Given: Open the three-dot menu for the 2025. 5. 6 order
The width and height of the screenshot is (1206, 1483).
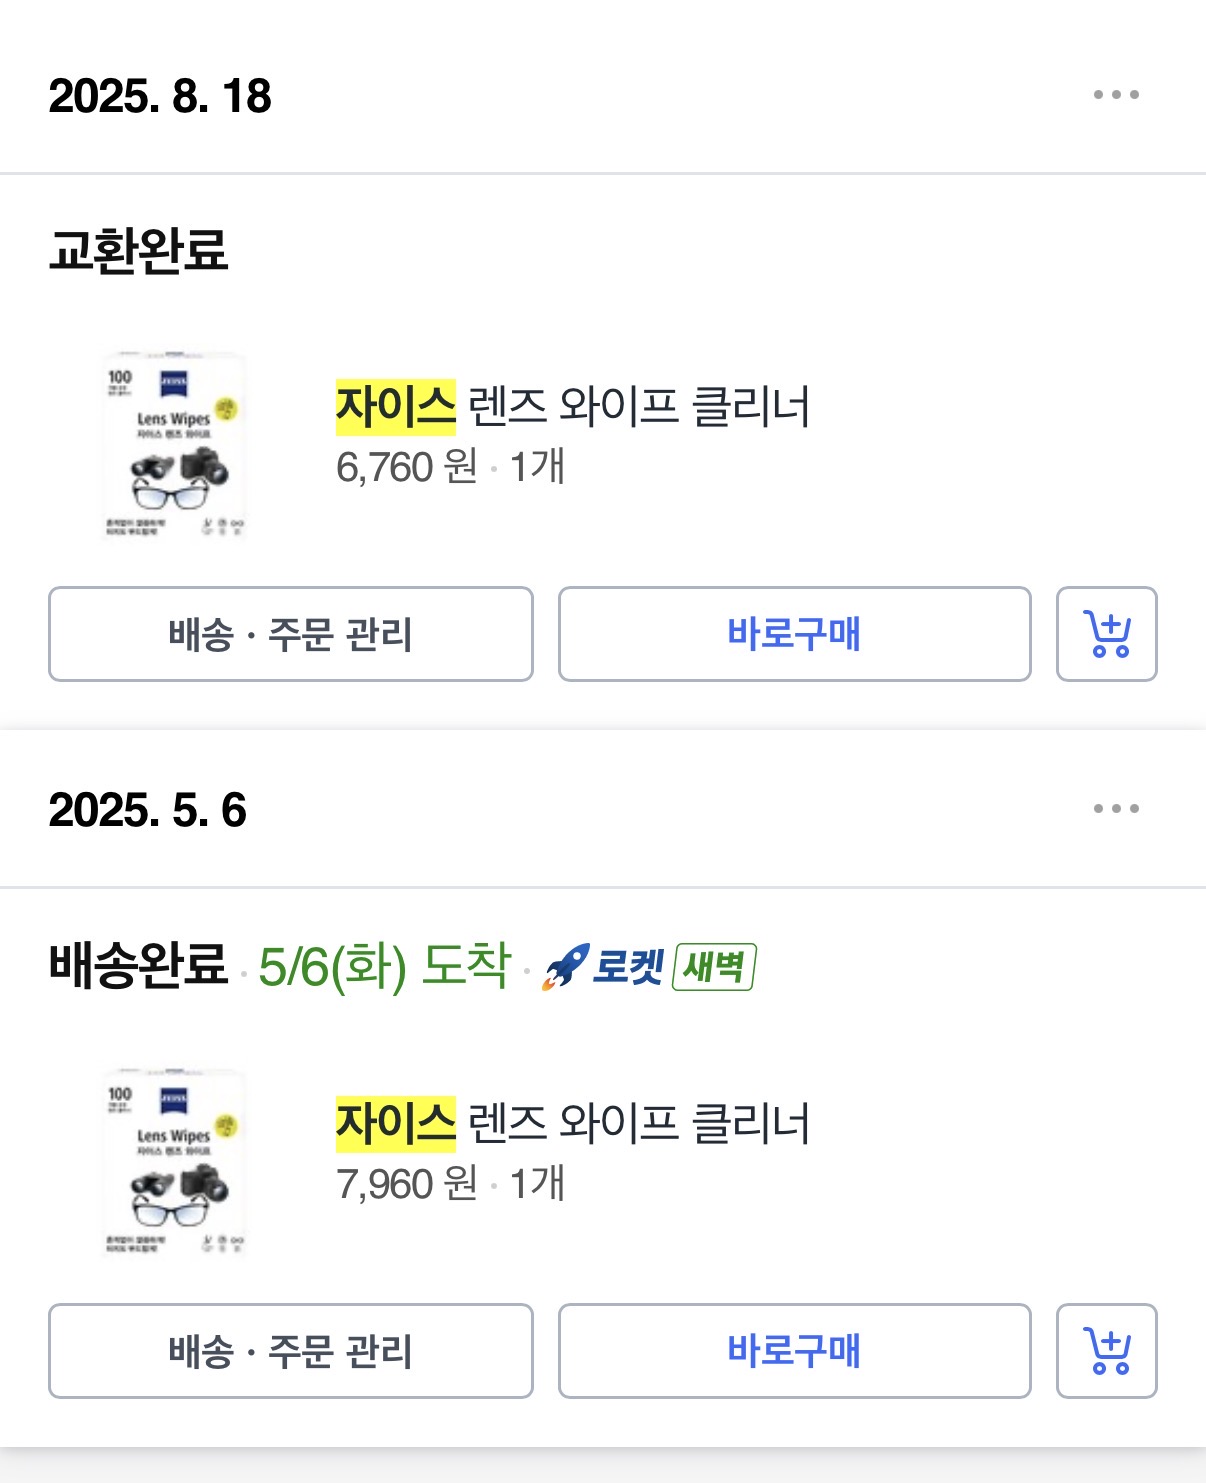Looking at the screenshot, I should tap(1116, 808).
